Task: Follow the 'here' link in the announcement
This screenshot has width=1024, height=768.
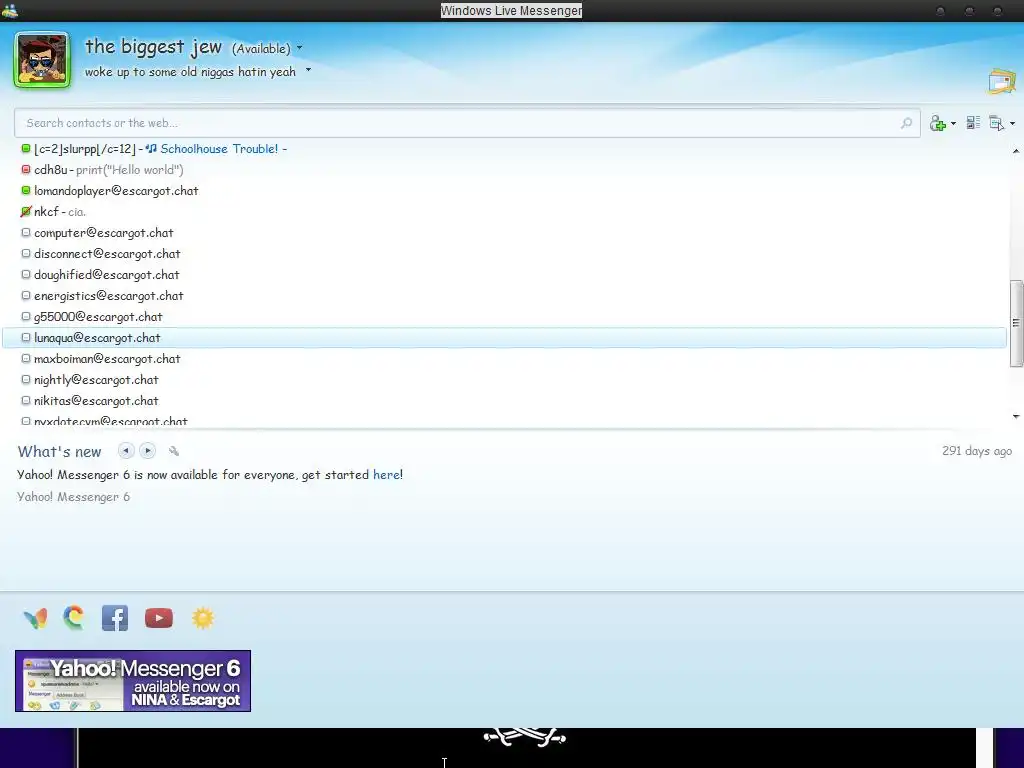Action: point(386,475)
